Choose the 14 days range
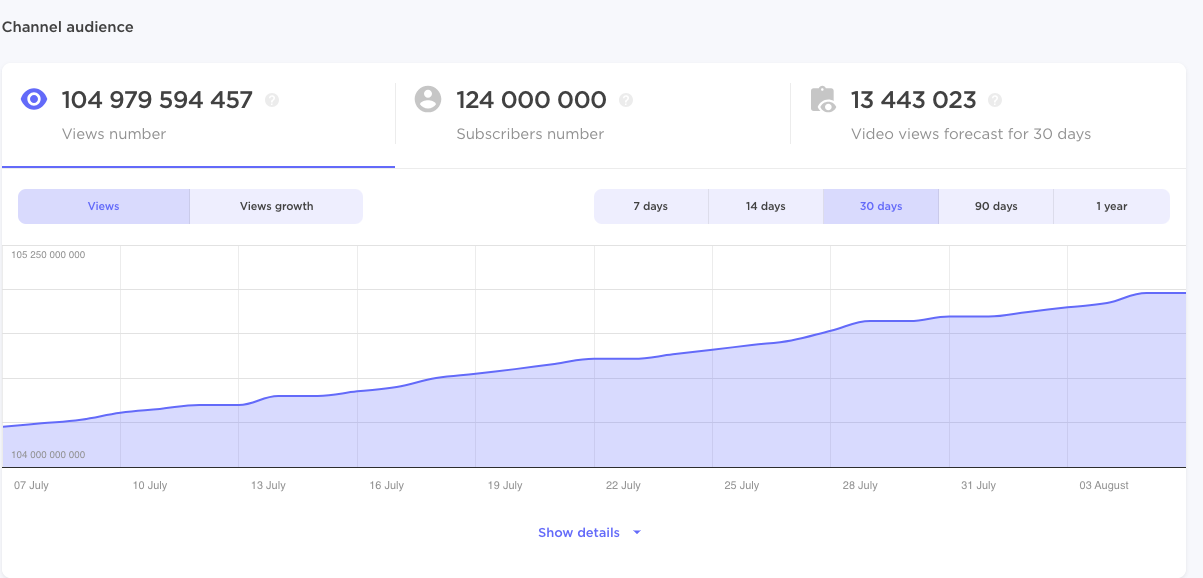The width and height of the screenshot is (1203, 578). coord(765,206)
